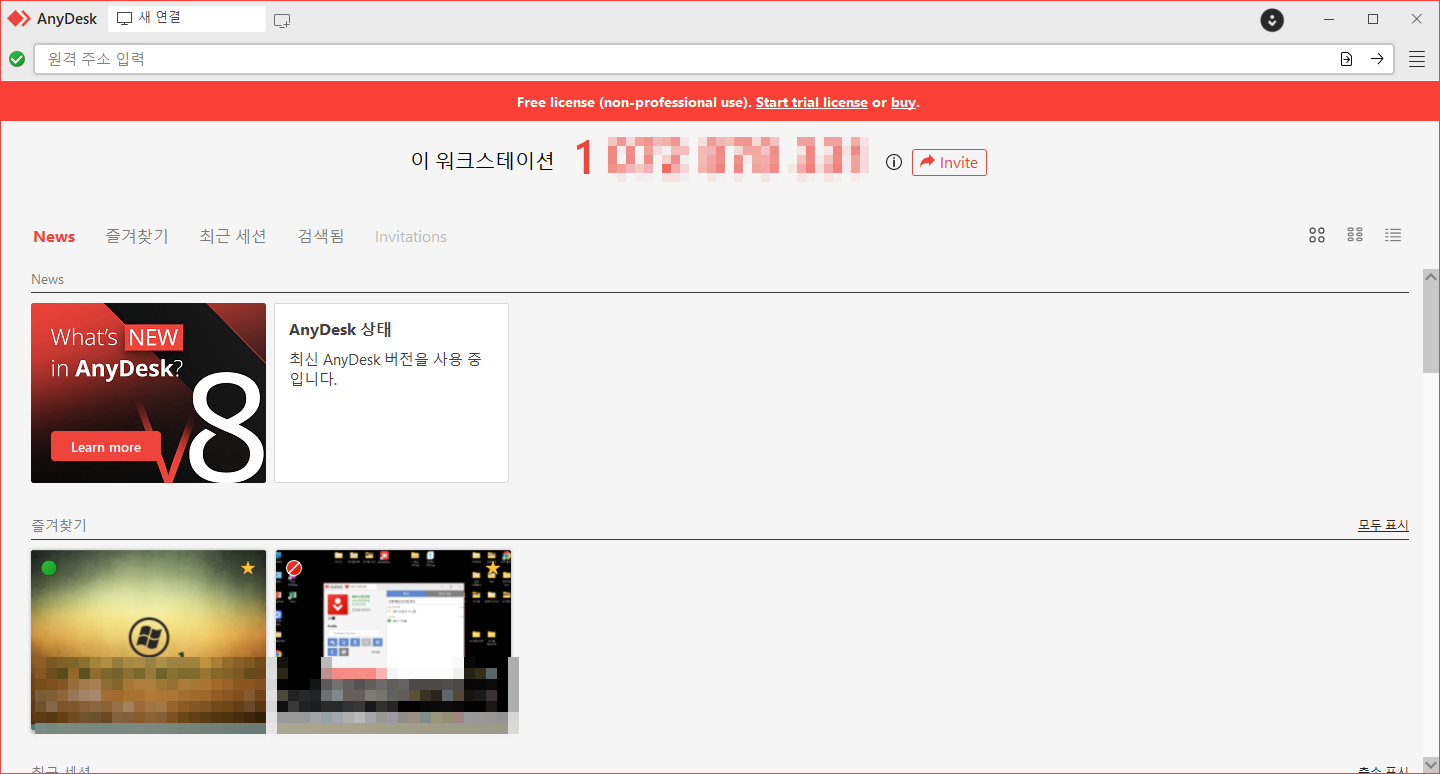1440x774 pixels.
Task: Click the green status check icon
Action: point(17,59)
